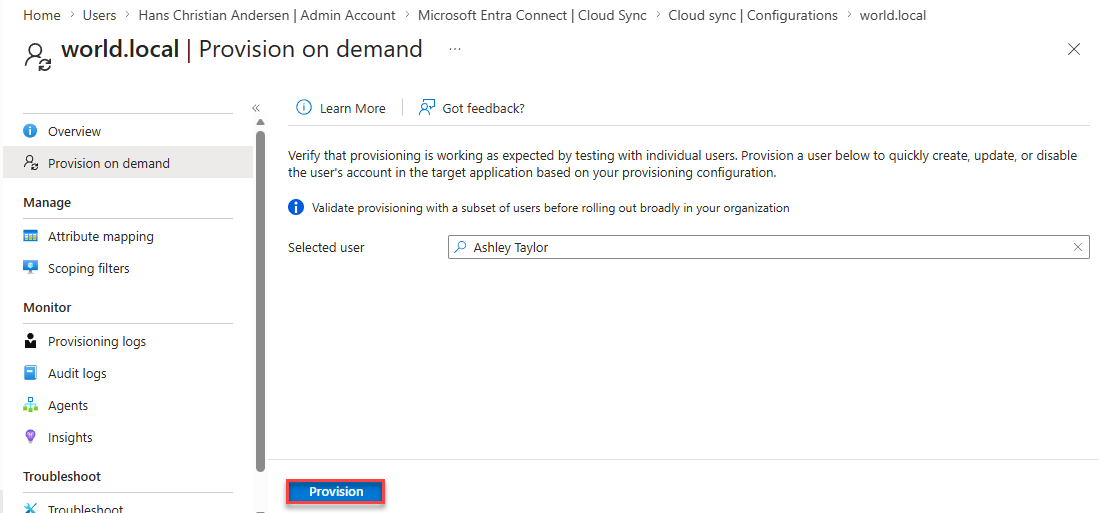Click the sidebar scroll up arrow
The height and width of the screenshot is (513, 1099).
(x=261, y=123)
